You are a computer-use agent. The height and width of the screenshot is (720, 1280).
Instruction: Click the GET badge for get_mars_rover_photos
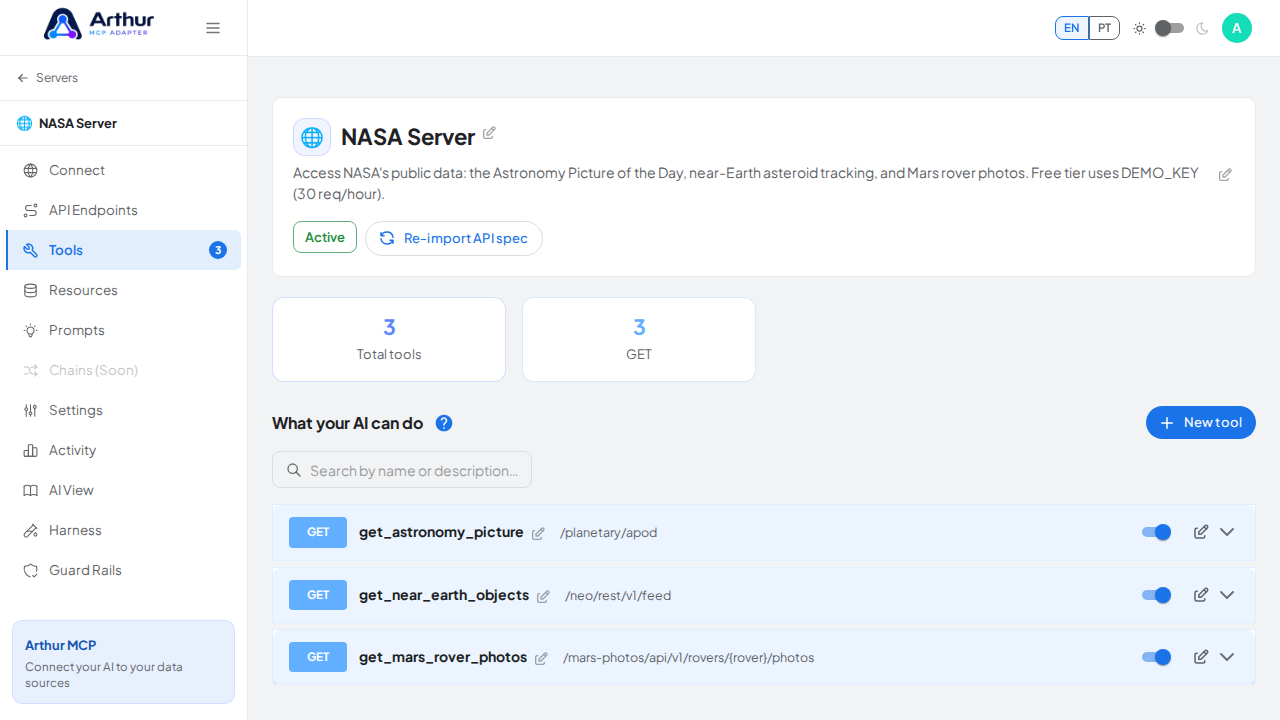318,657
